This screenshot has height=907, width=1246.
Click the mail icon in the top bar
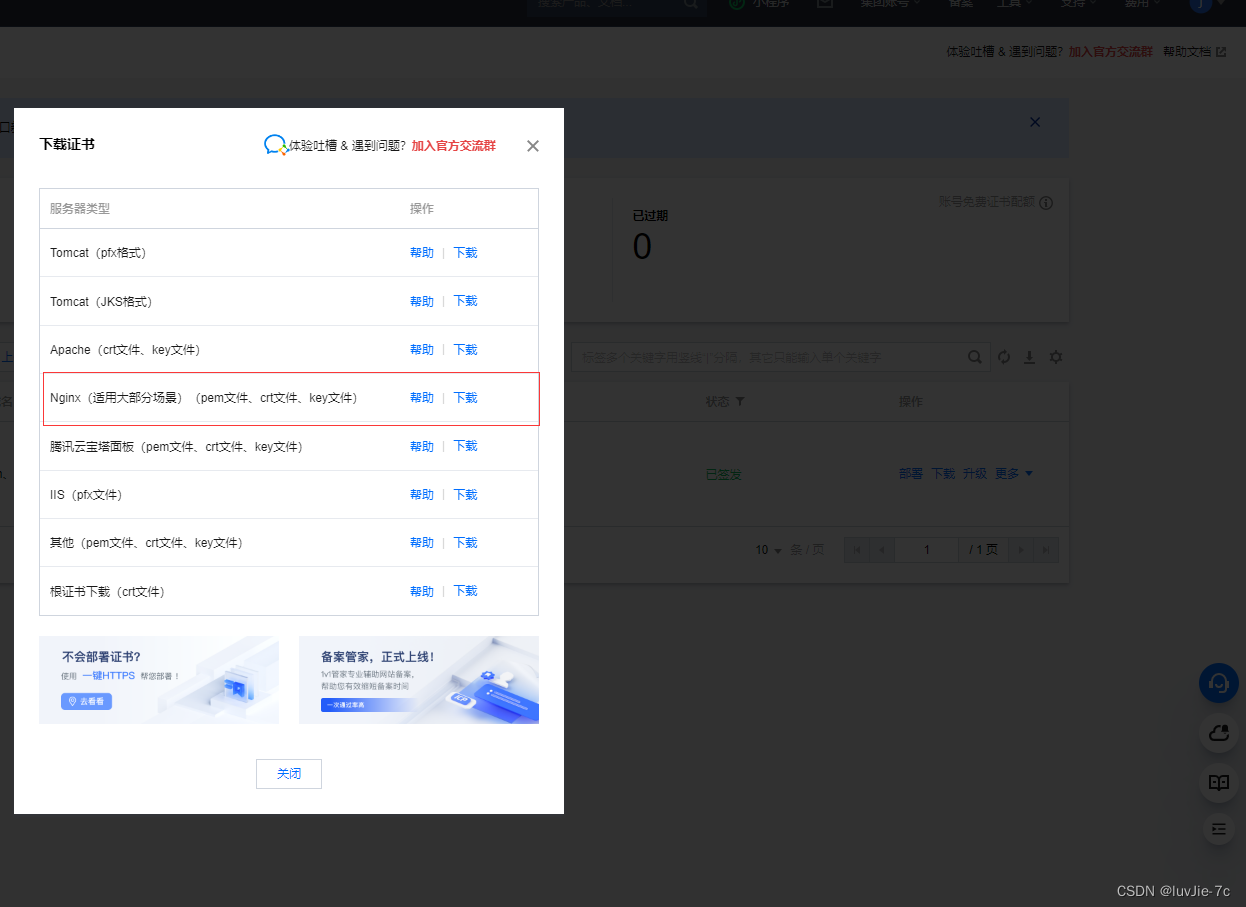tap(825, 4)
